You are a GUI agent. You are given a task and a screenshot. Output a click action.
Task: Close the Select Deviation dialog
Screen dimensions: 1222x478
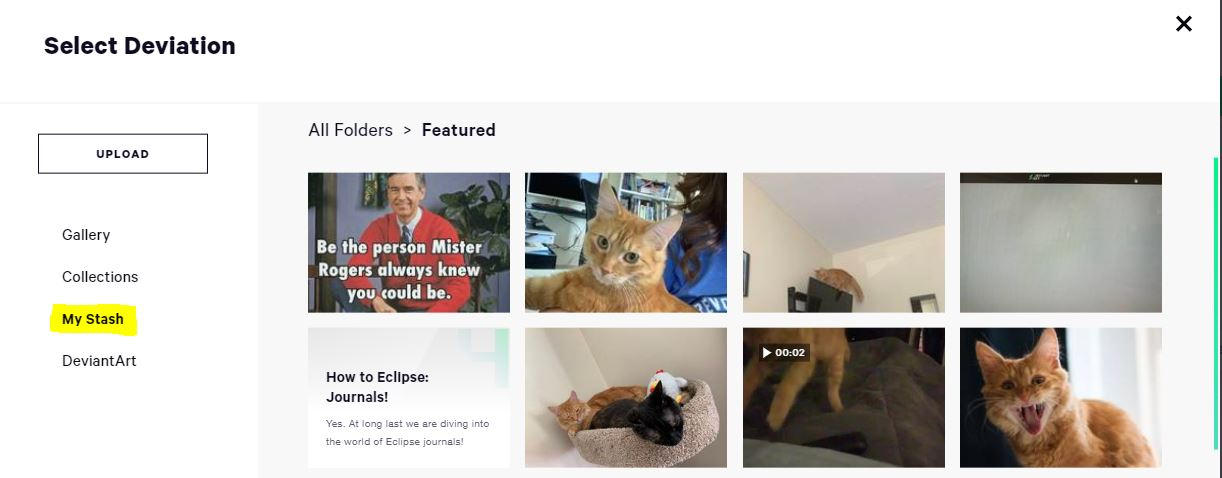(1184, 24)
